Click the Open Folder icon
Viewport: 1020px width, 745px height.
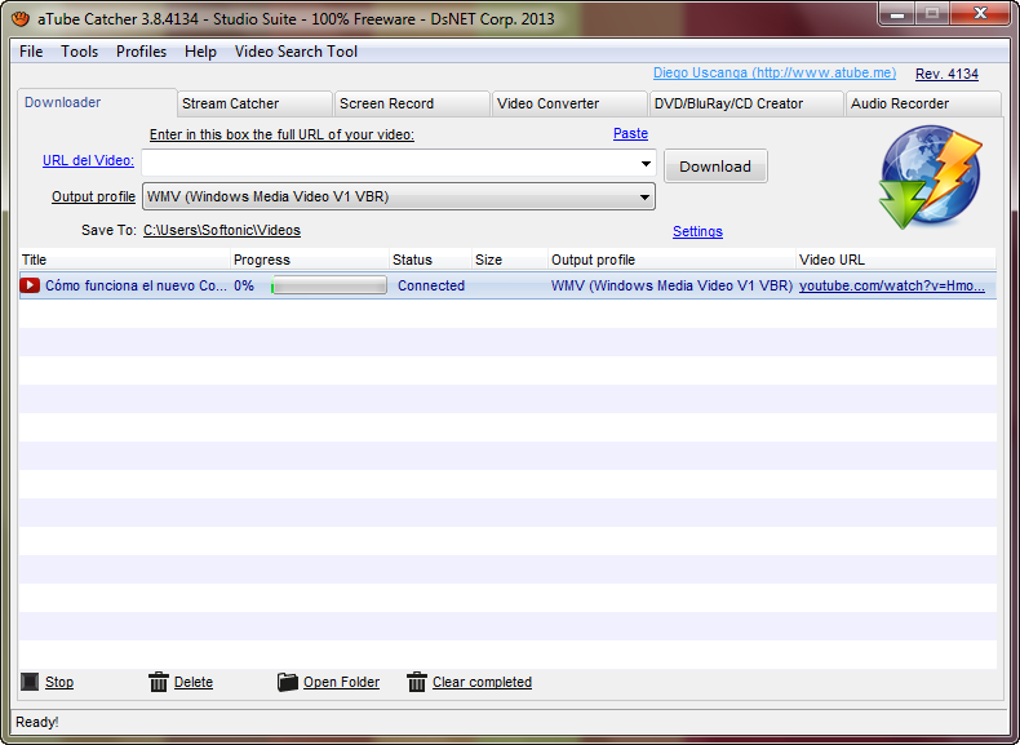(x=287, y=682)
